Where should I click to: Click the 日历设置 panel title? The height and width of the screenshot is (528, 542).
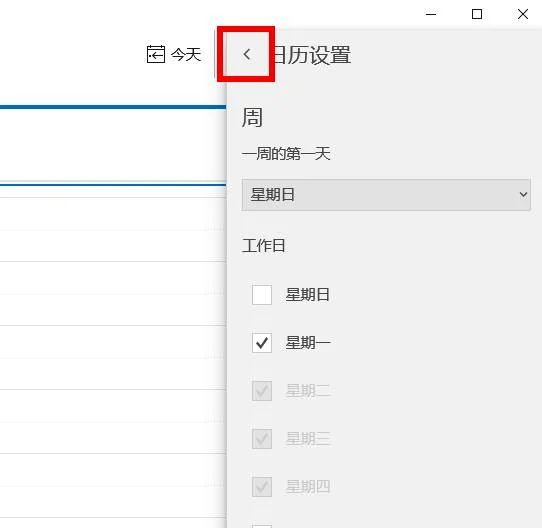(x=312, y=55)
